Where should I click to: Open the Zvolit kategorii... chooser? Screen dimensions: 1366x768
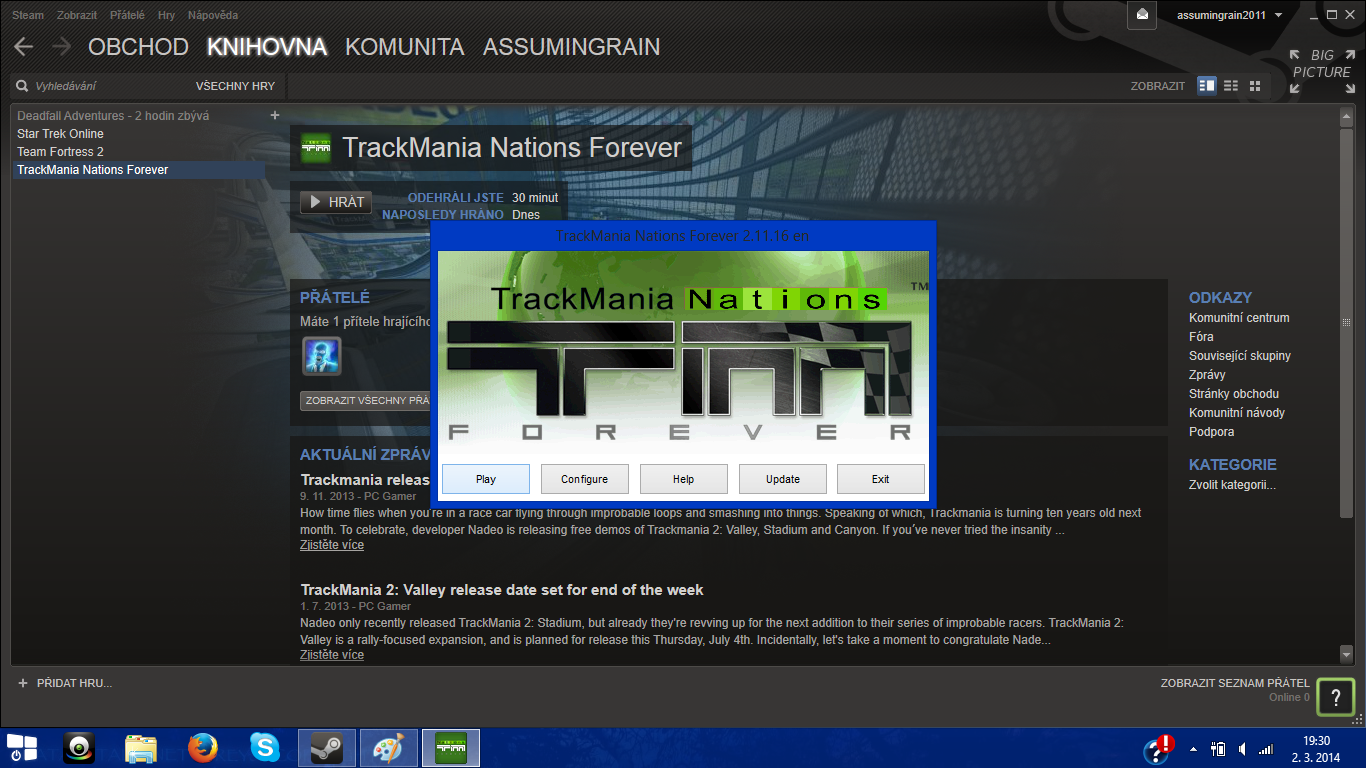1232,485
